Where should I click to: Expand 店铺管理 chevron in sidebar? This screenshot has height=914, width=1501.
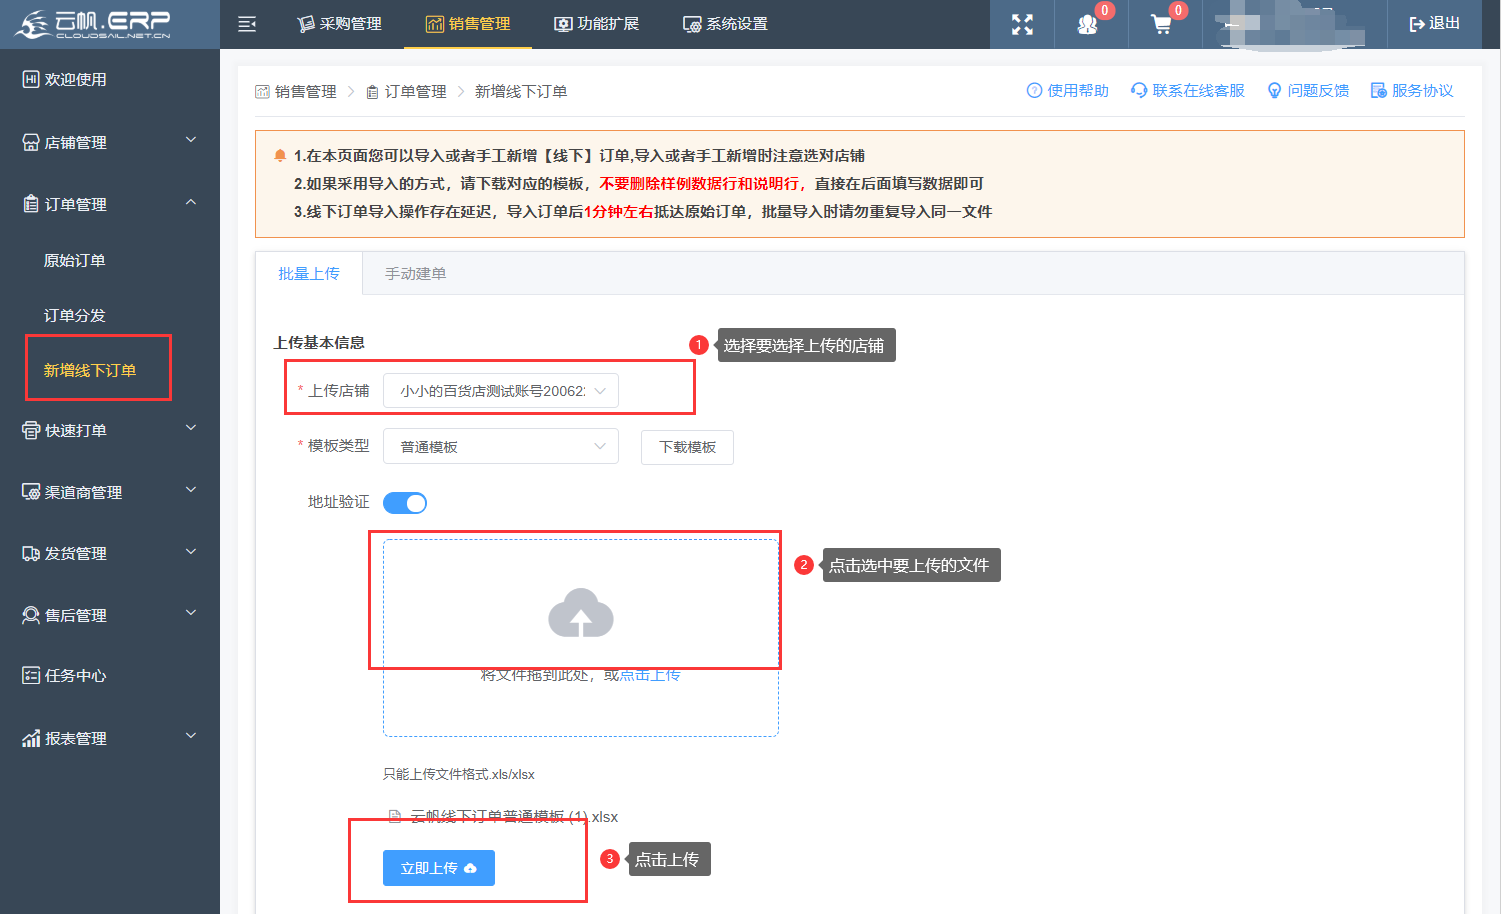(x=191, y=140)
